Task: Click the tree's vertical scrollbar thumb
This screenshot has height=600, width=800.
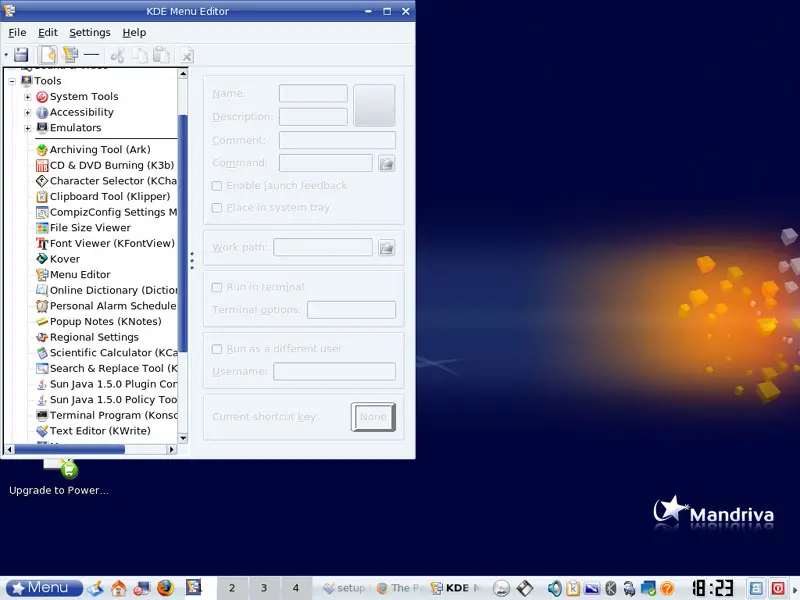Action: click(183, 234)
